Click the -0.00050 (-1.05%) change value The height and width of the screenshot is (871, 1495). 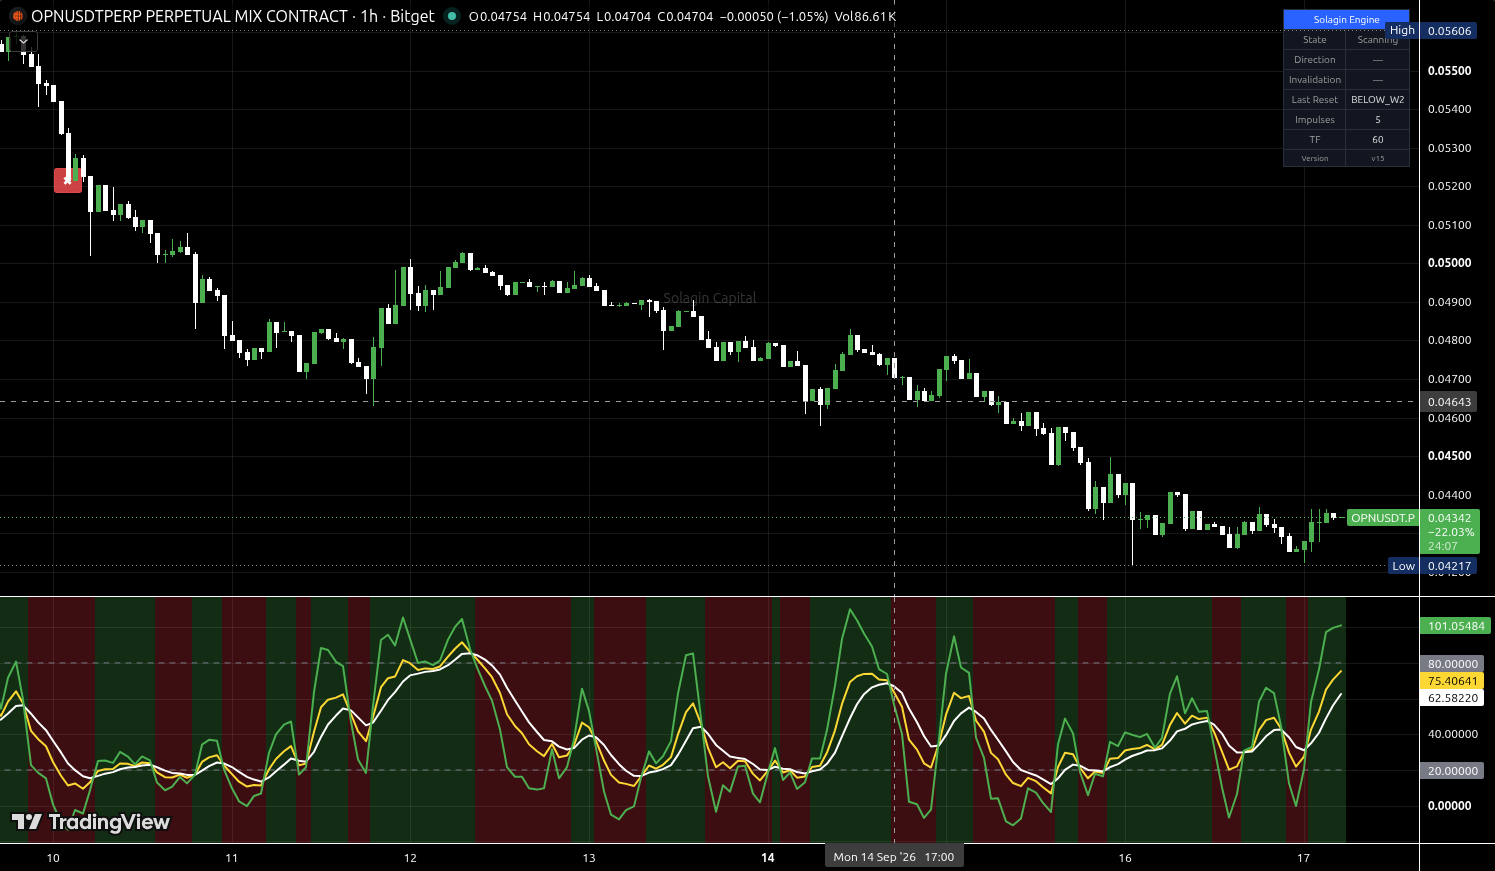point(774,16)
